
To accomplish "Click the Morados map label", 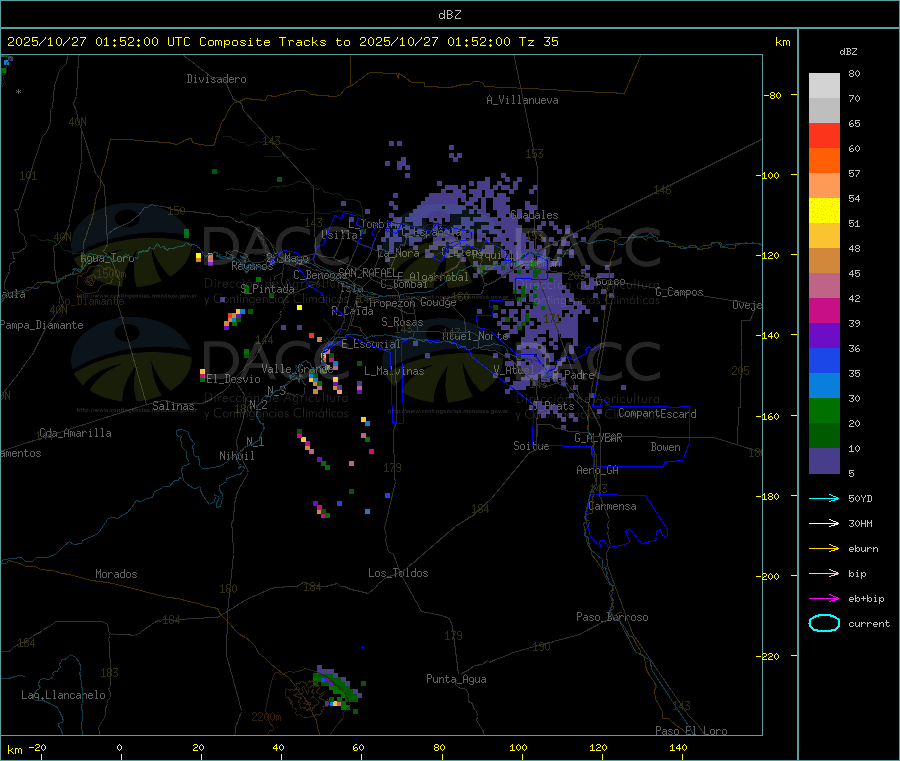I will (x=117, y=574).
